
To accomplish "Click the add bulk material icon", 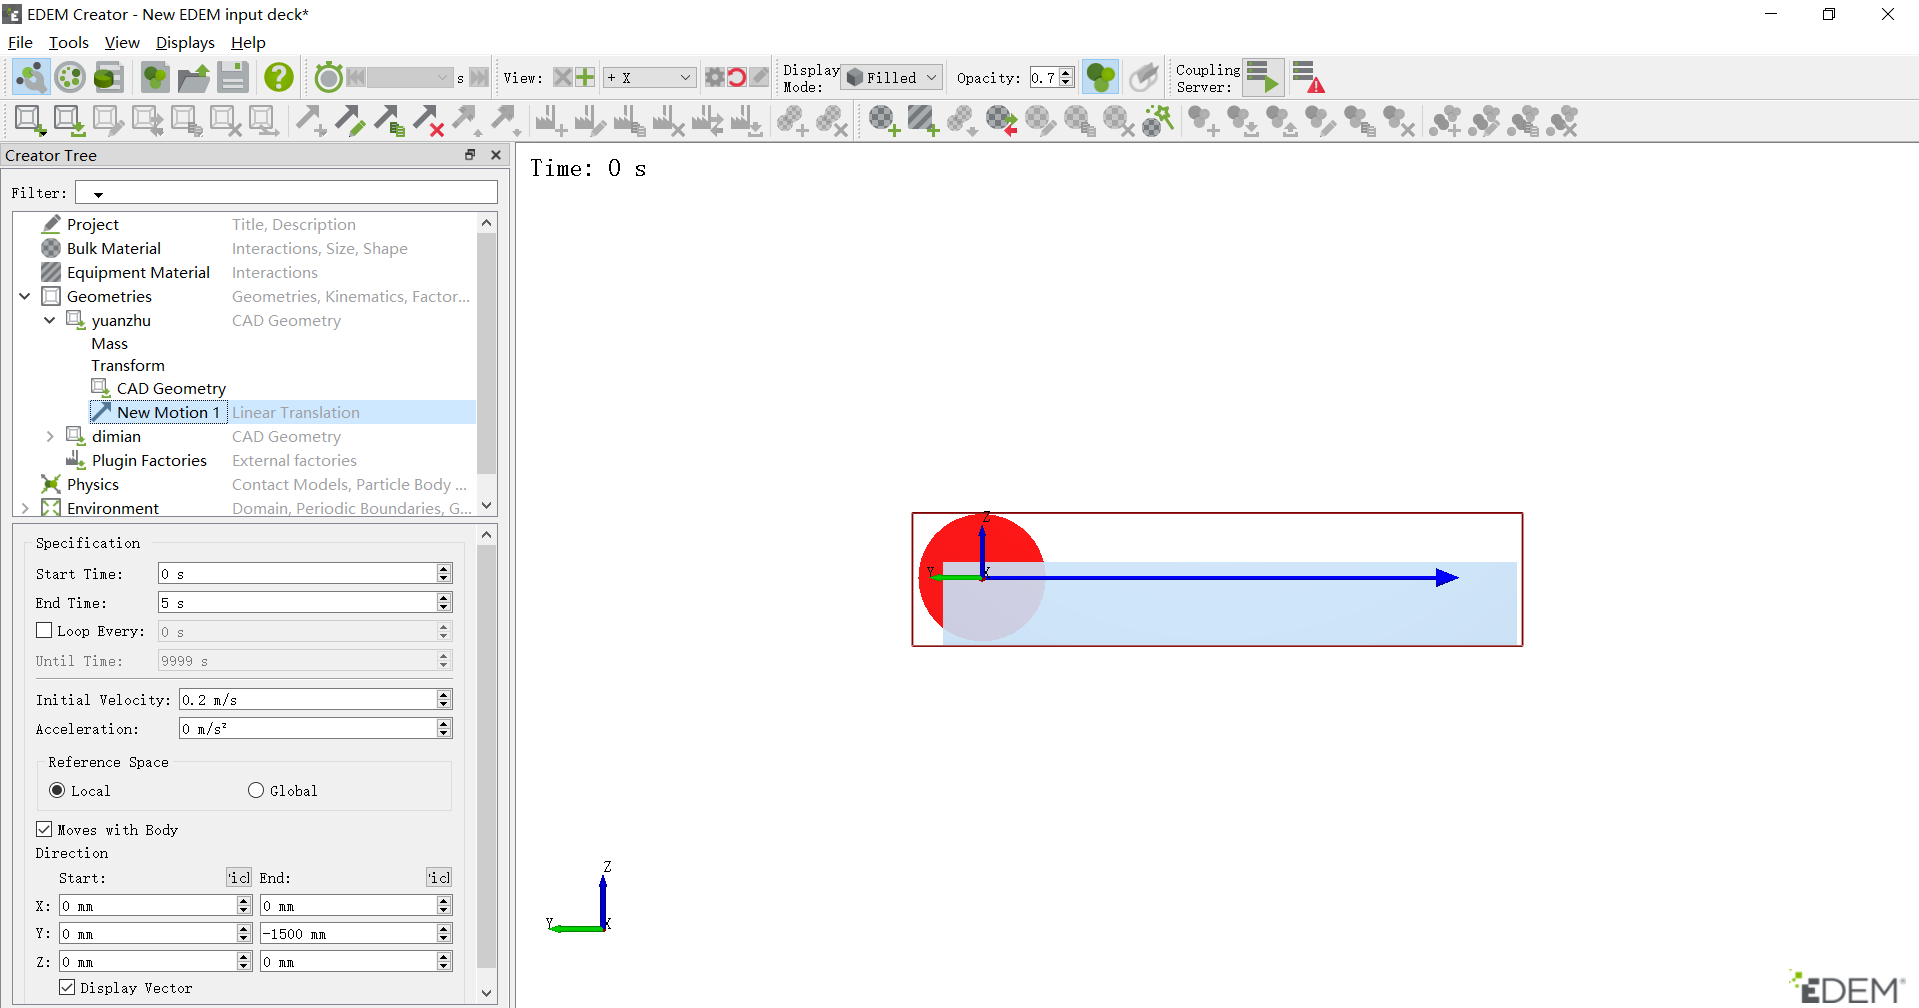I will pyautogui.click(x=884, y=121).
